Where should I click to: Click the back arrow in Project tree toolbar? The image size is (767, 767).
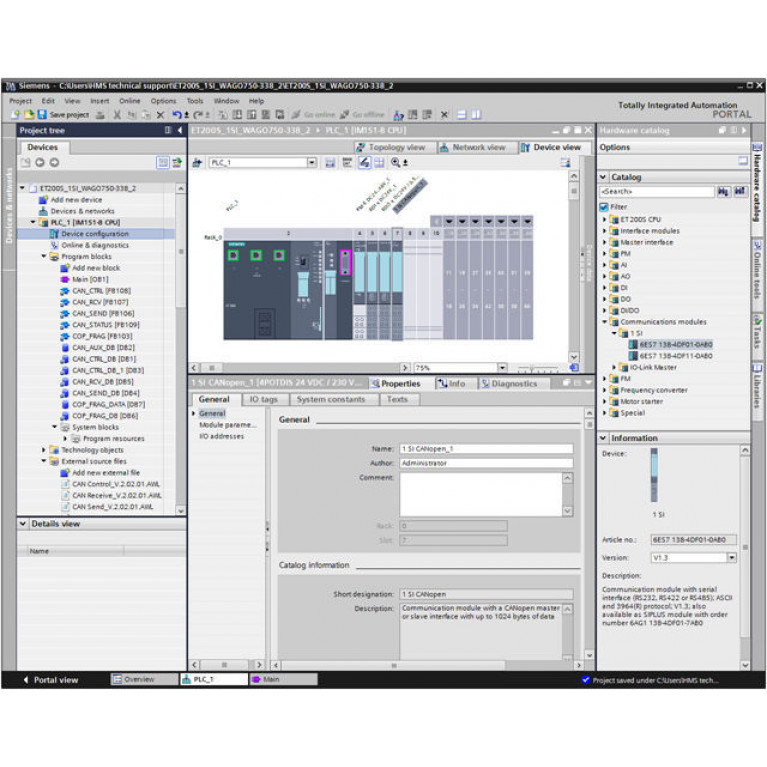tap(40, 162)
